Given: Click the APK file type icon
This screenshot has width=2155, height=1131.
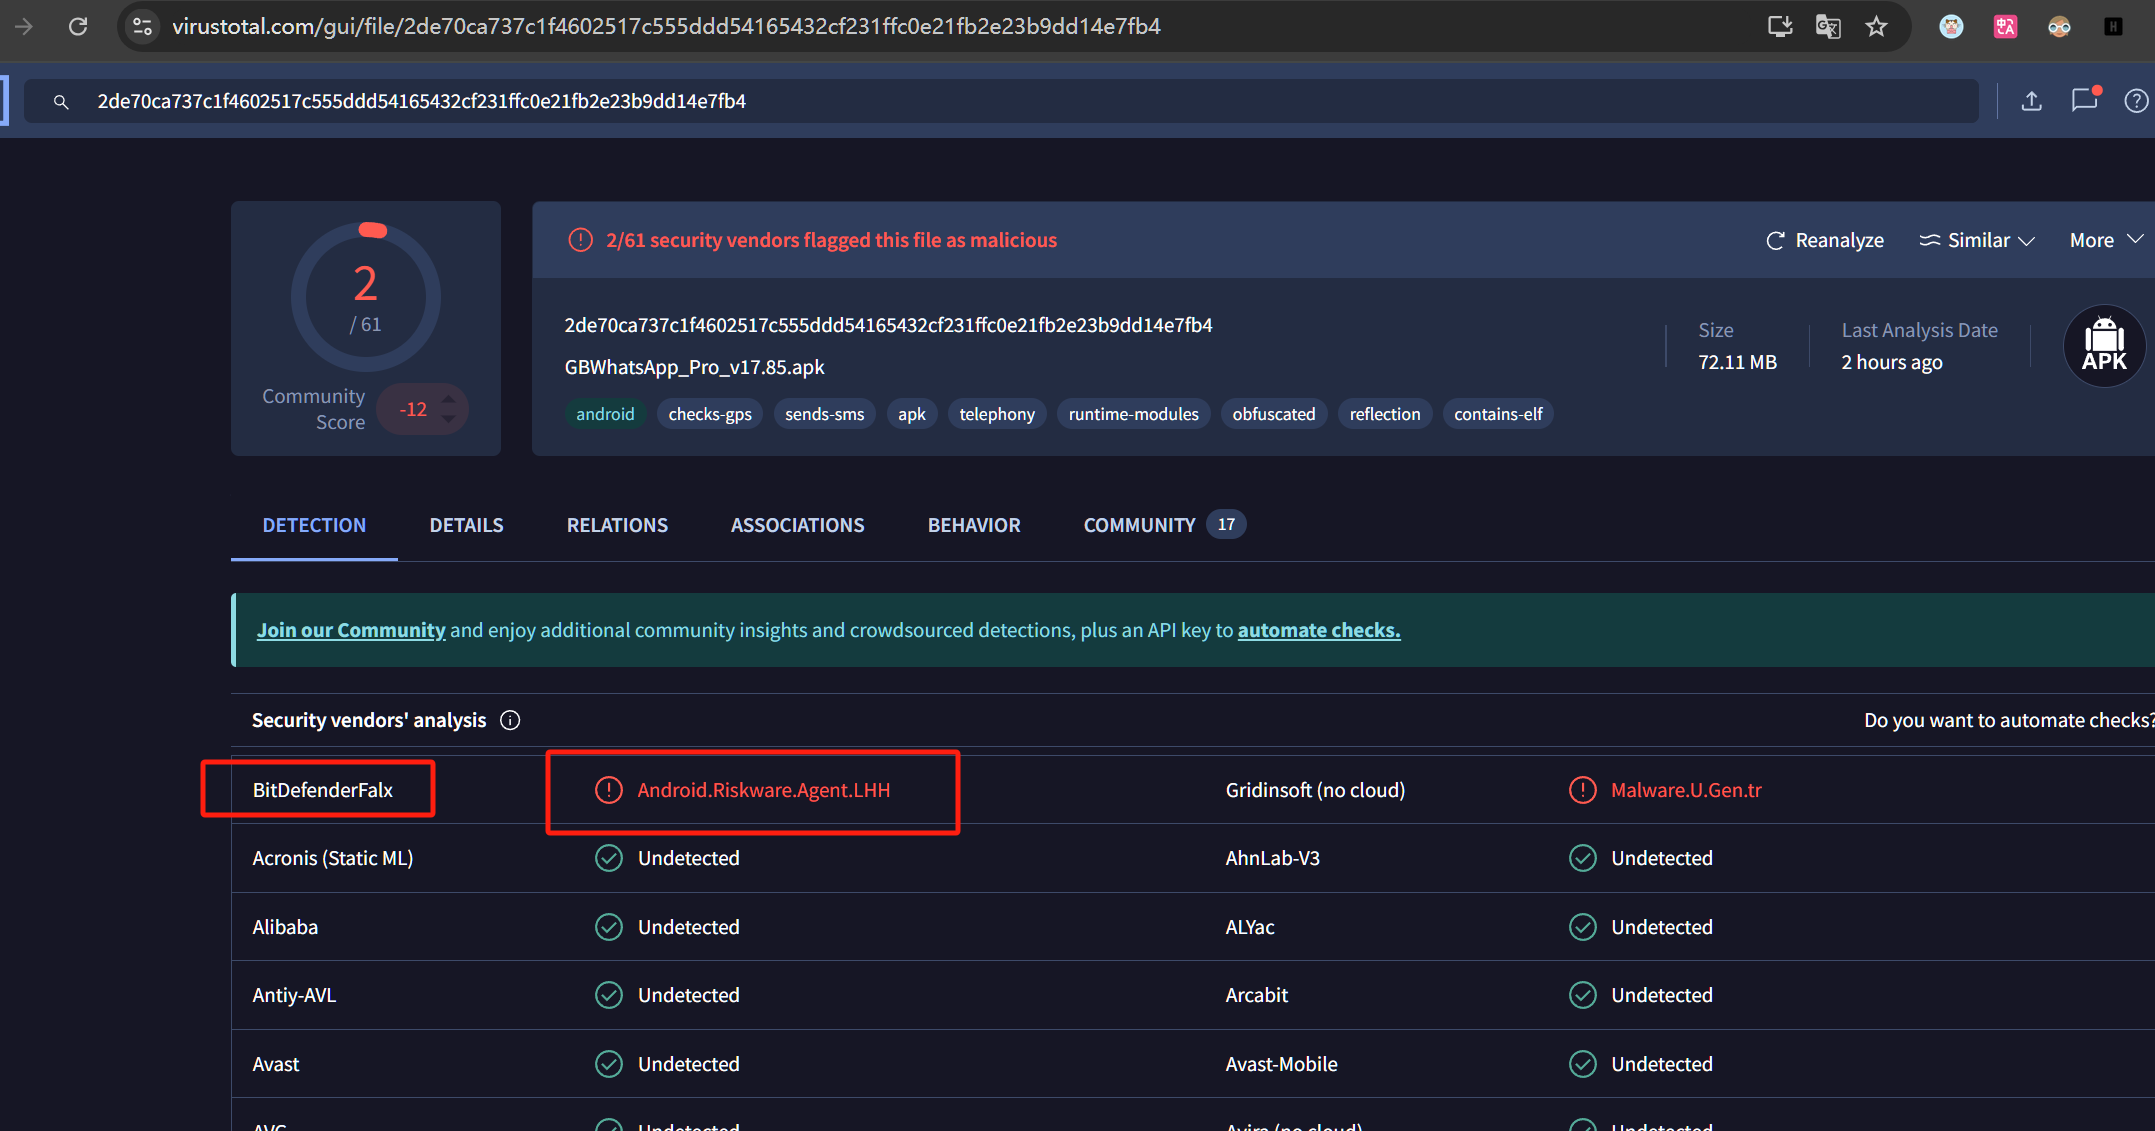Looking at the screenshot, I should tap(2104, 346).
